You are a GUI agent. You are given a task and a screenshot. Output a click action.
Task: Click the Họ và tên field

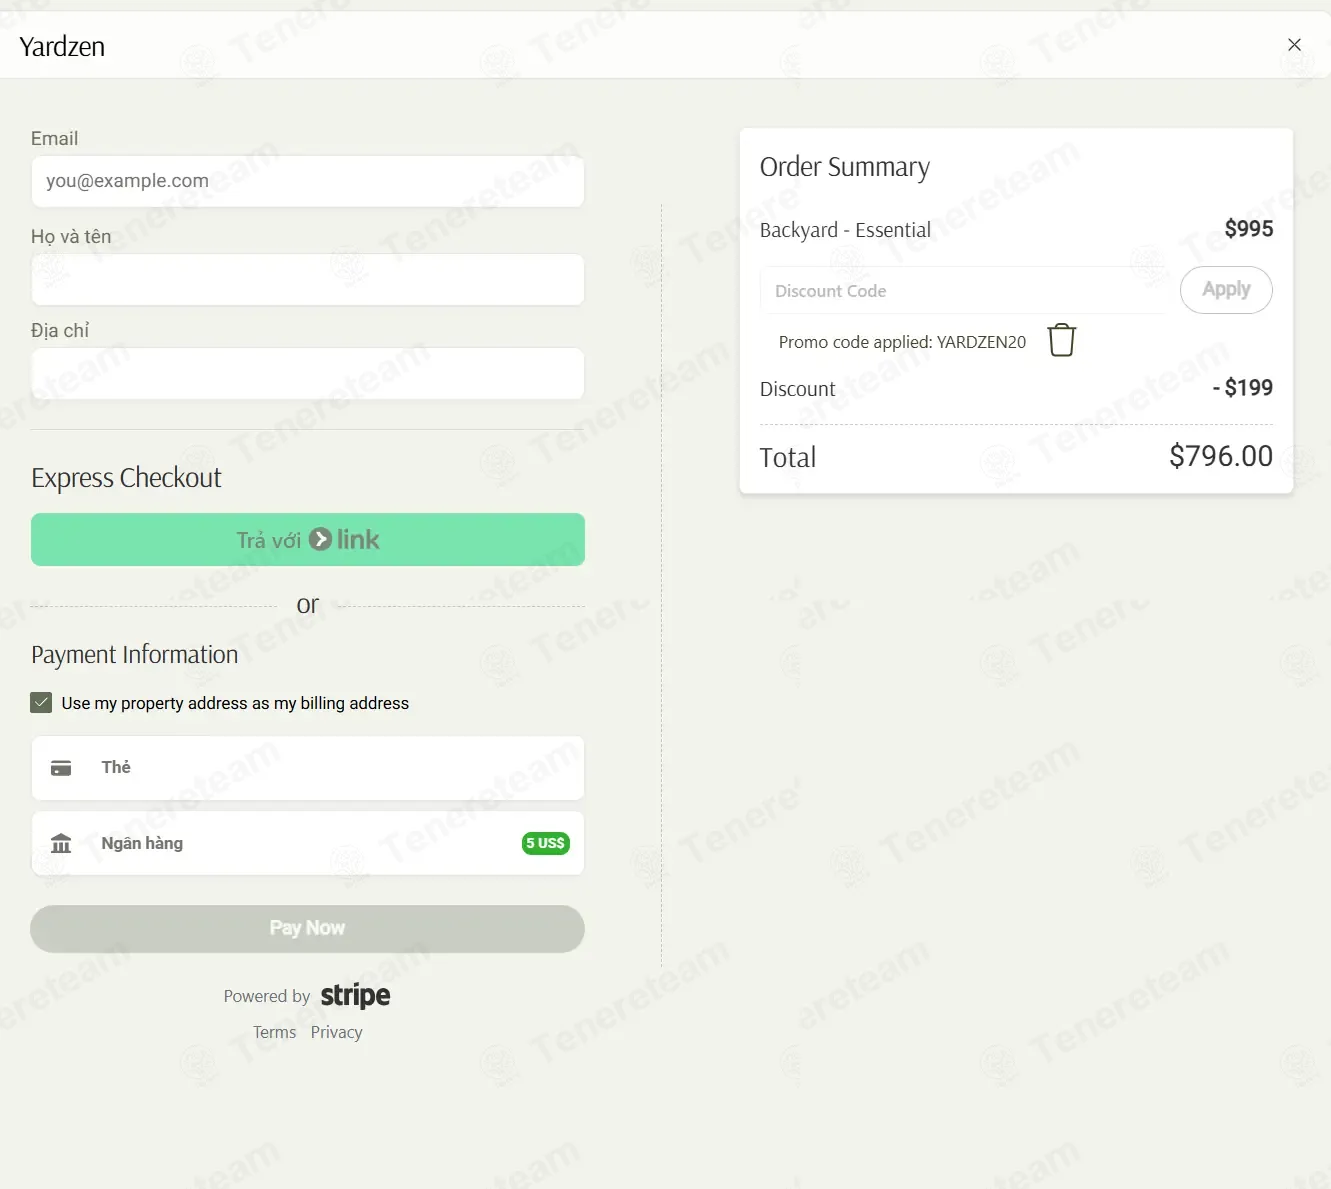point(307,280)
